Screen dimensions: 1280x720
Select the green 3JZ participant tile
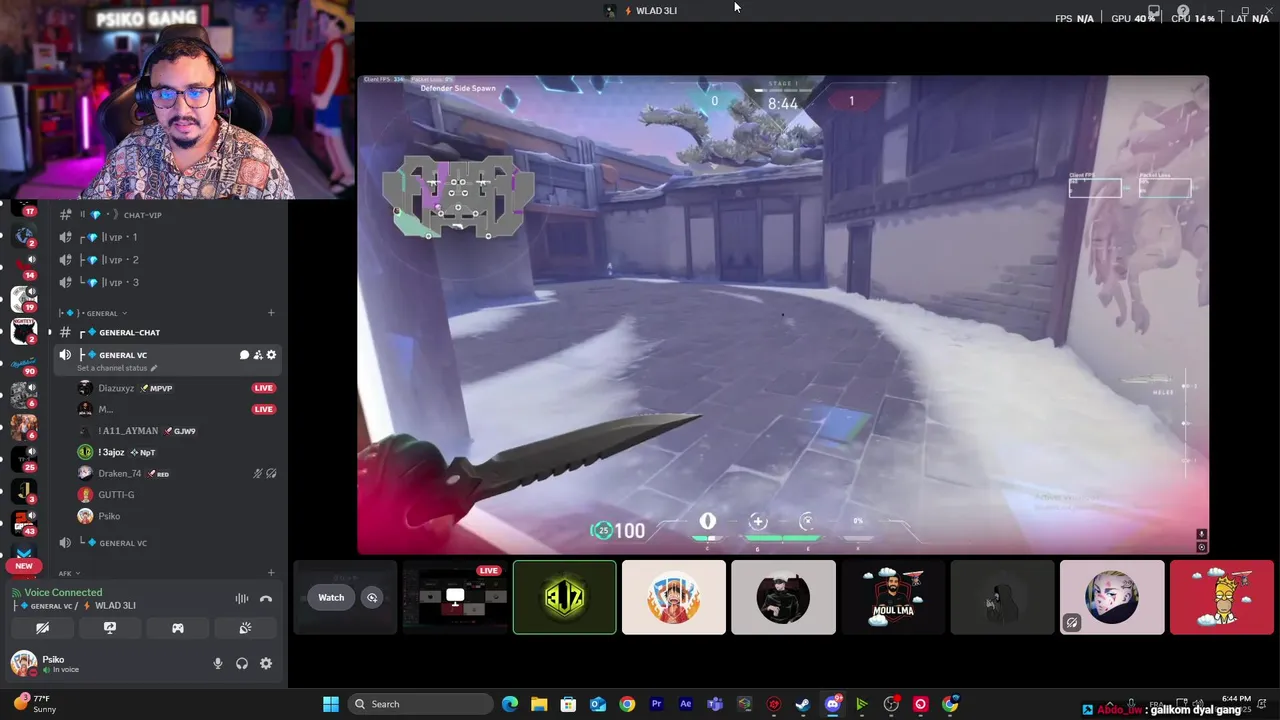565,597
